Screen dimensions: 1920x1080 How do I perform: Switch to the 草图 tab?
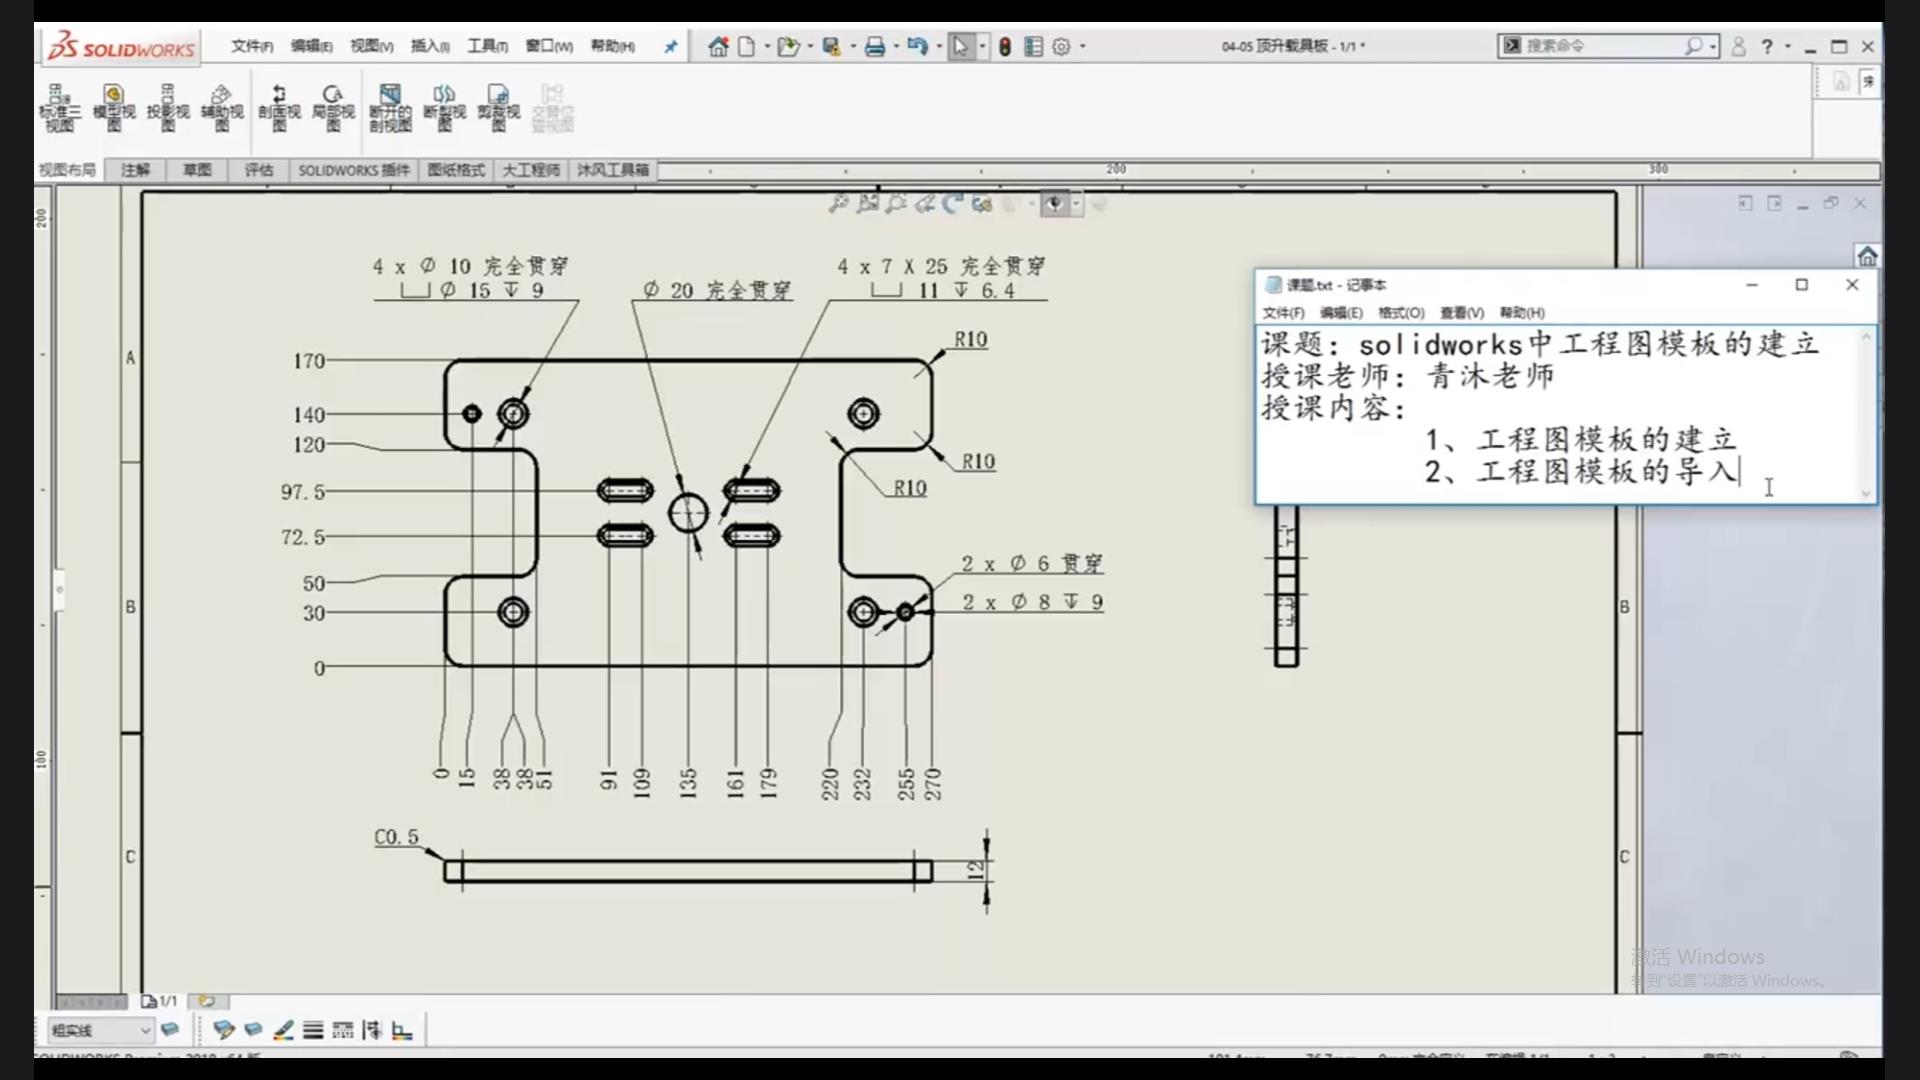197,170
